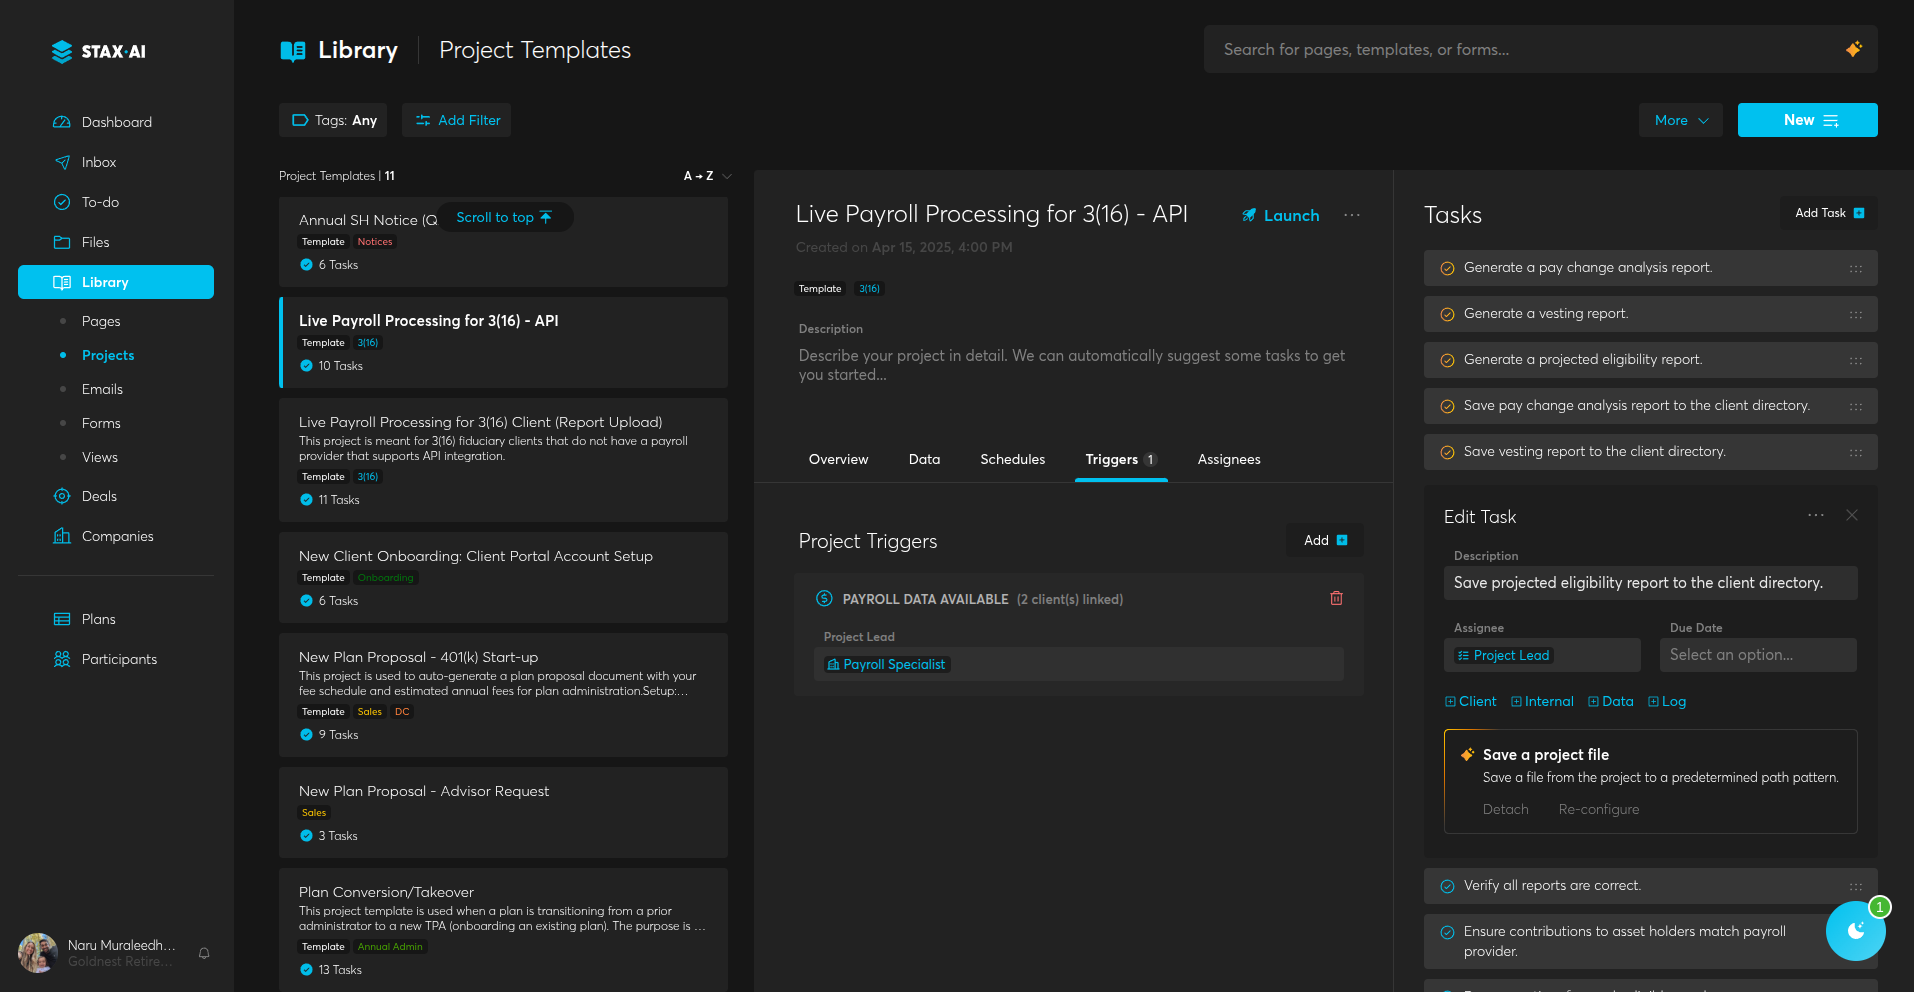Click Re-configure on Save a project file
The image size is (1914, 992).
coord(1598,809)
